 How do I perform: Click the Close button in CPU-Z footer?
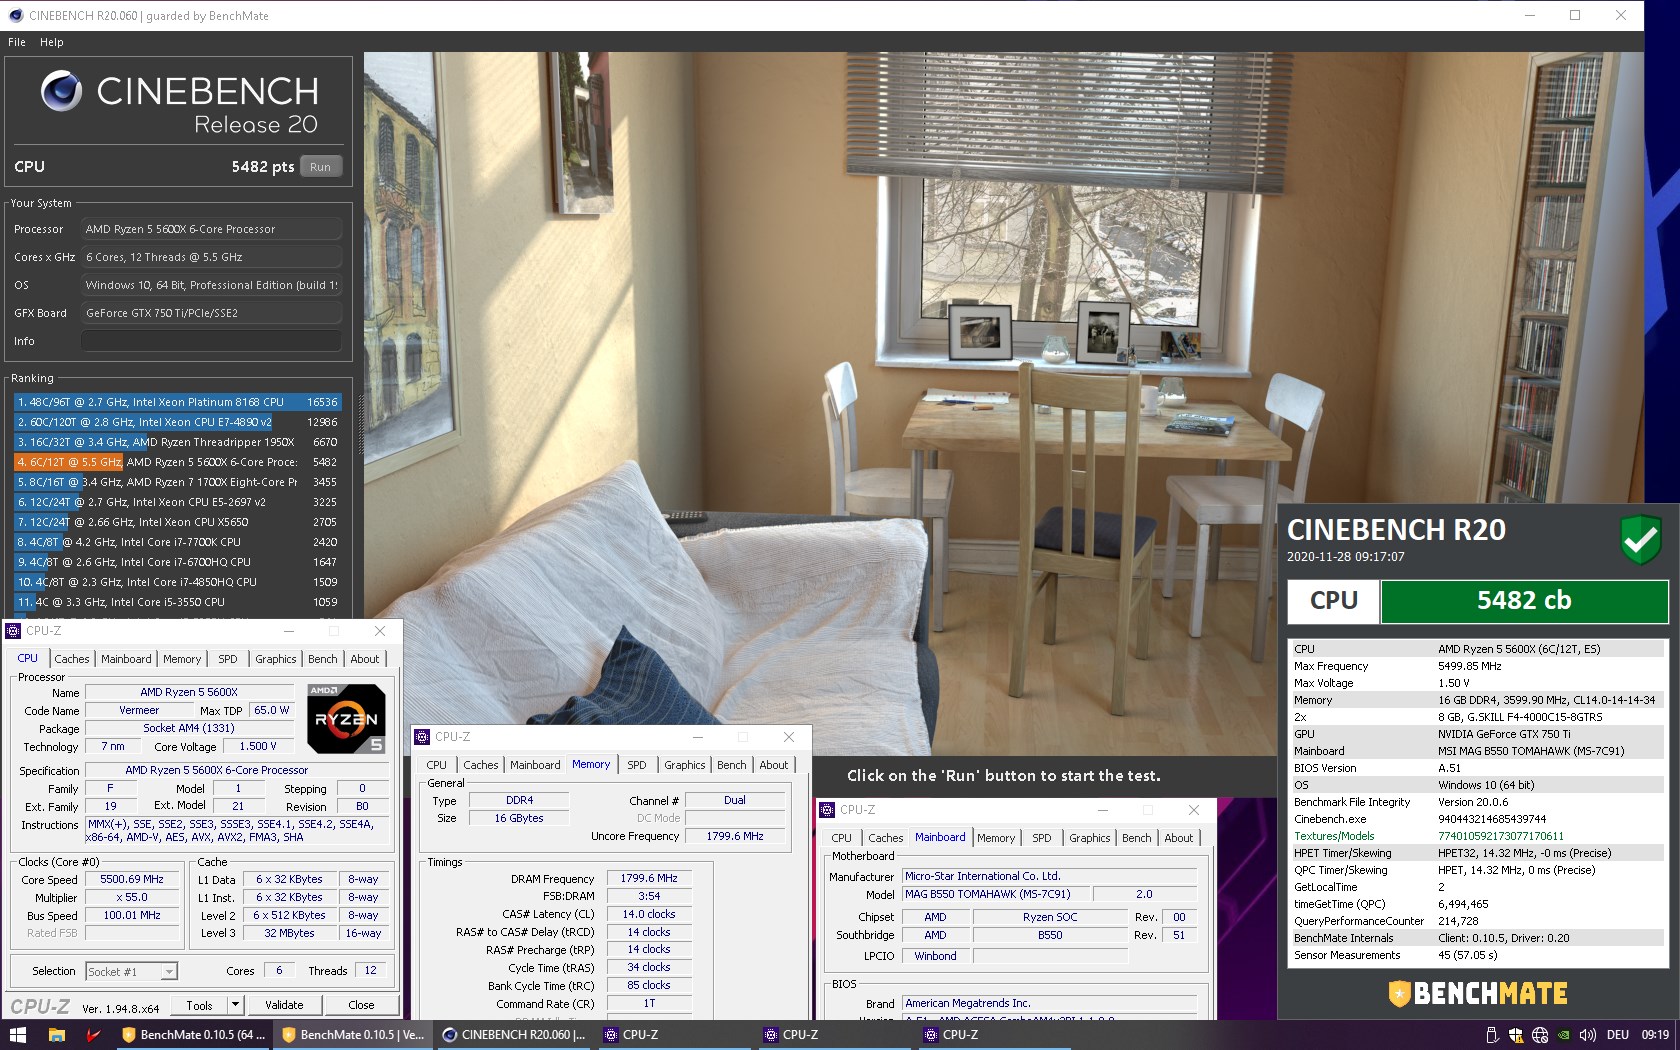tap(362, 1005)
